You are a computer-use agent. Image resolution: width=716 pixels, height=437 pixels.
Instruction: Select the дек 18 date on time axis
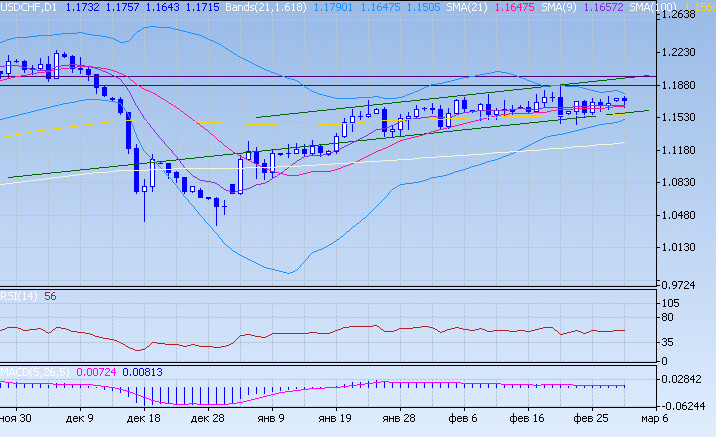click(145, 420)
